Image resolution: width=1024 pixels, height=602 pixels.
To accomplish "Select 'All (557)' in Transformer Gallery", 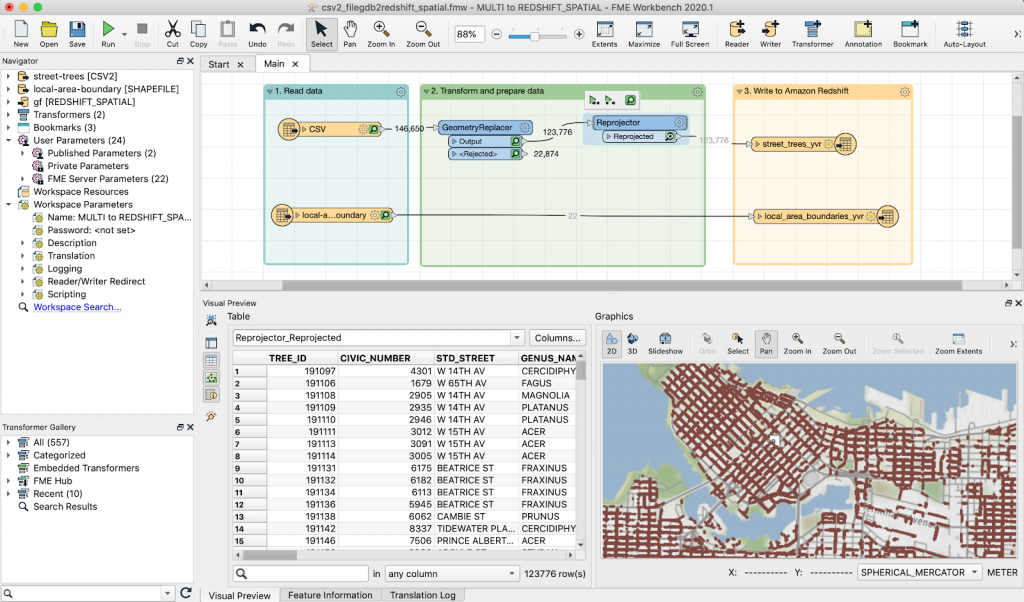I will tap(52, 442).
